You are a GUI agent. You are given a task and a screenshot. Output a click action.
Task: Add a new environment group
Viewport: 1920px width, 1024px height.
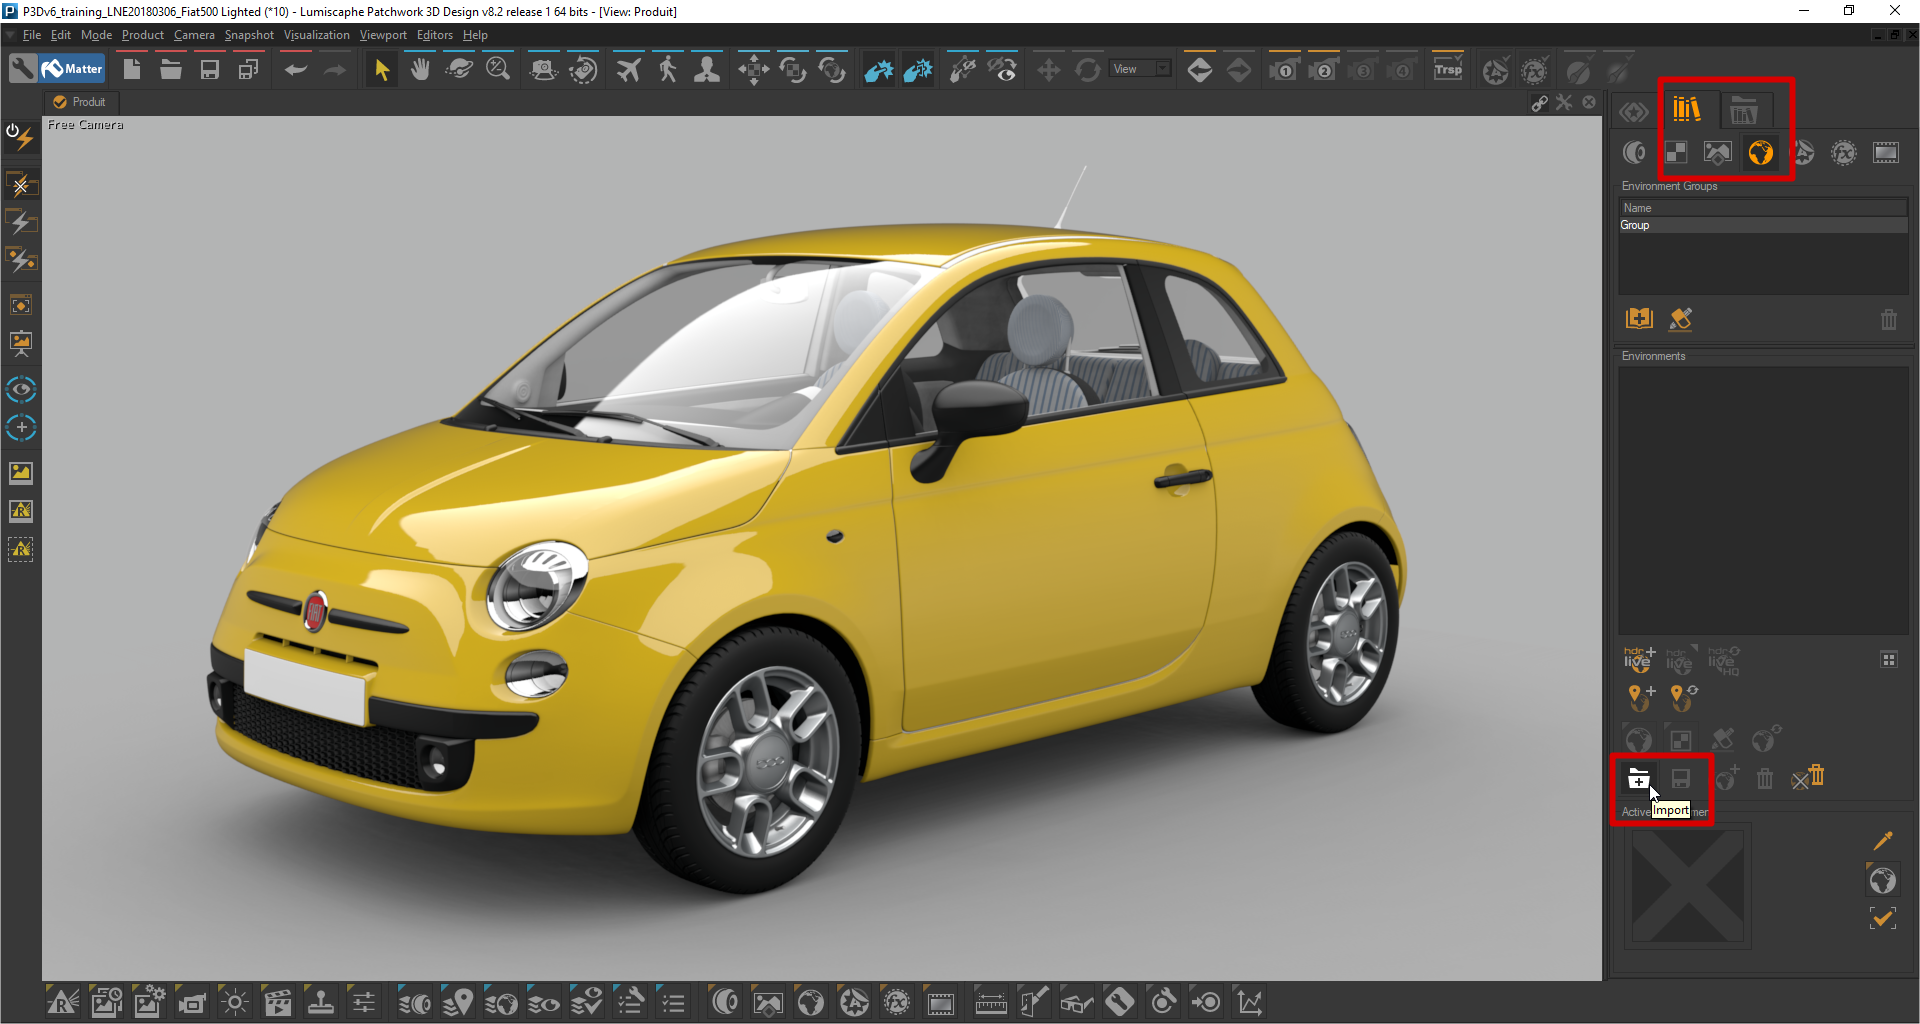(1639, 319)
